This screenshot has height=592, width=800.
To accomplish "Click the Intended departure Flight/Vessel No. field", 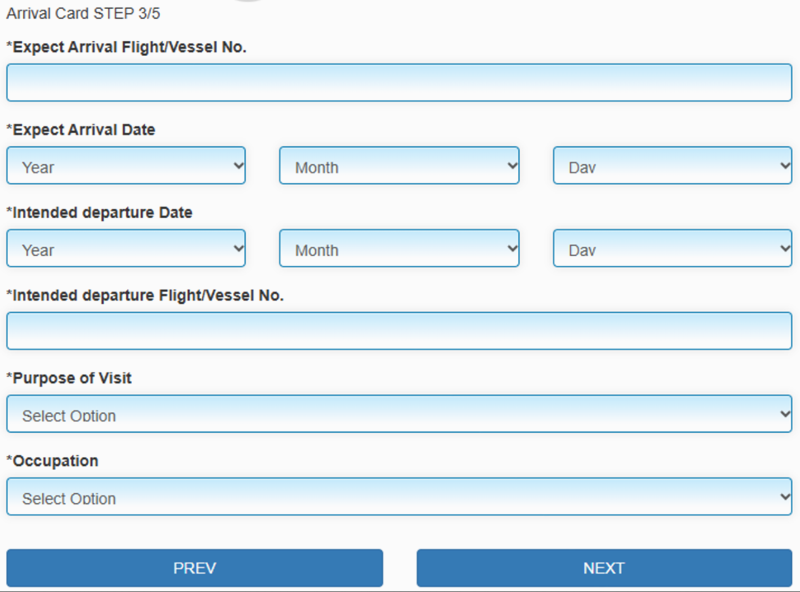I will (399, 331).
